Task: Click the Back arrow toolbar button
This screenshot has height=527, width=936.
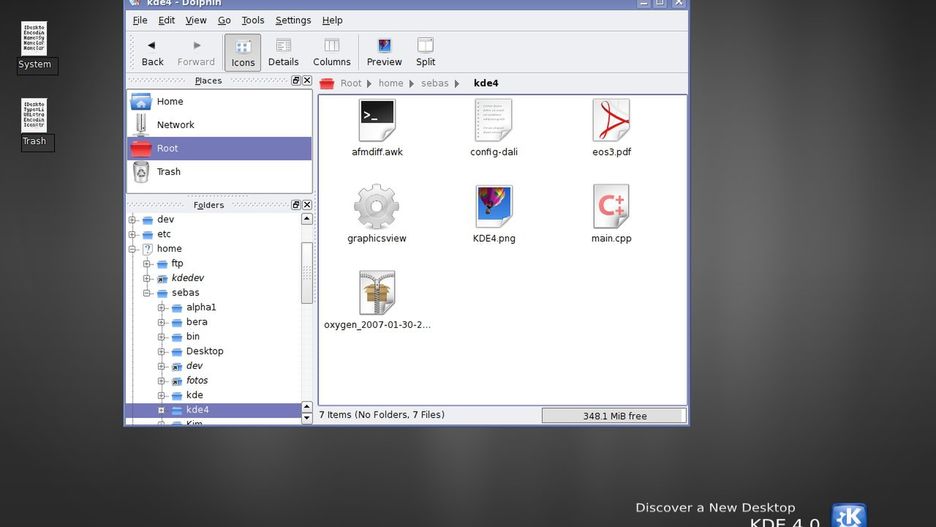Action: point(152,52)
